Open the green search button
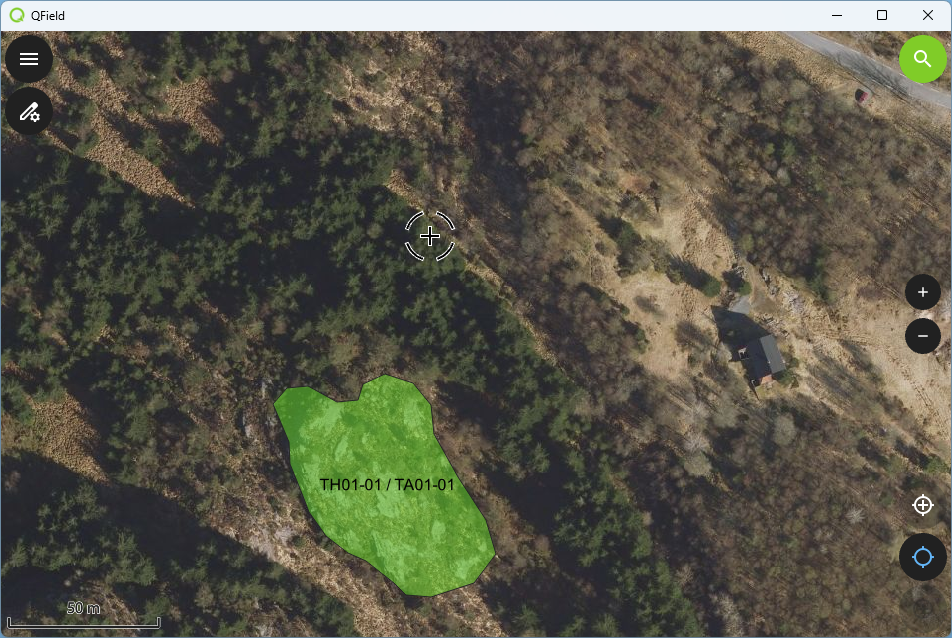The width and height of the screenshot is (952, 638). 922,59
